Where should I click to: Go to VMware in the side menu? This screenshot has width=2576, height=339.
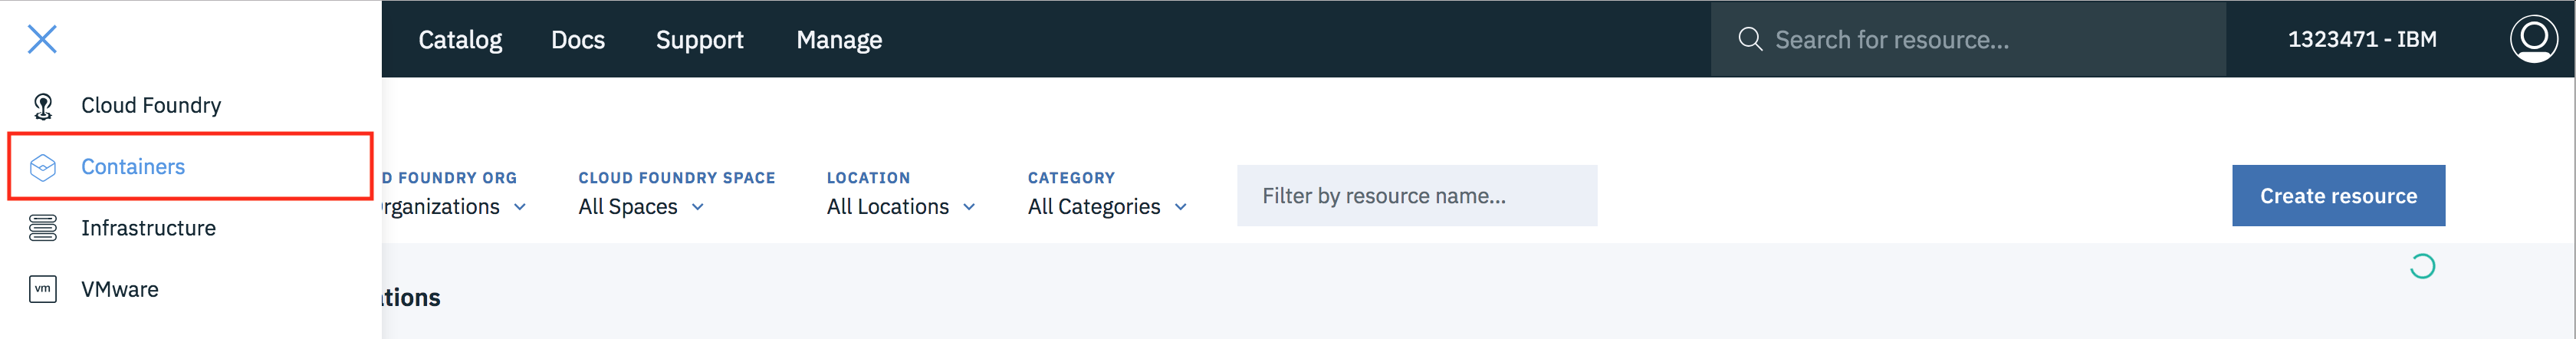(120, 289)
